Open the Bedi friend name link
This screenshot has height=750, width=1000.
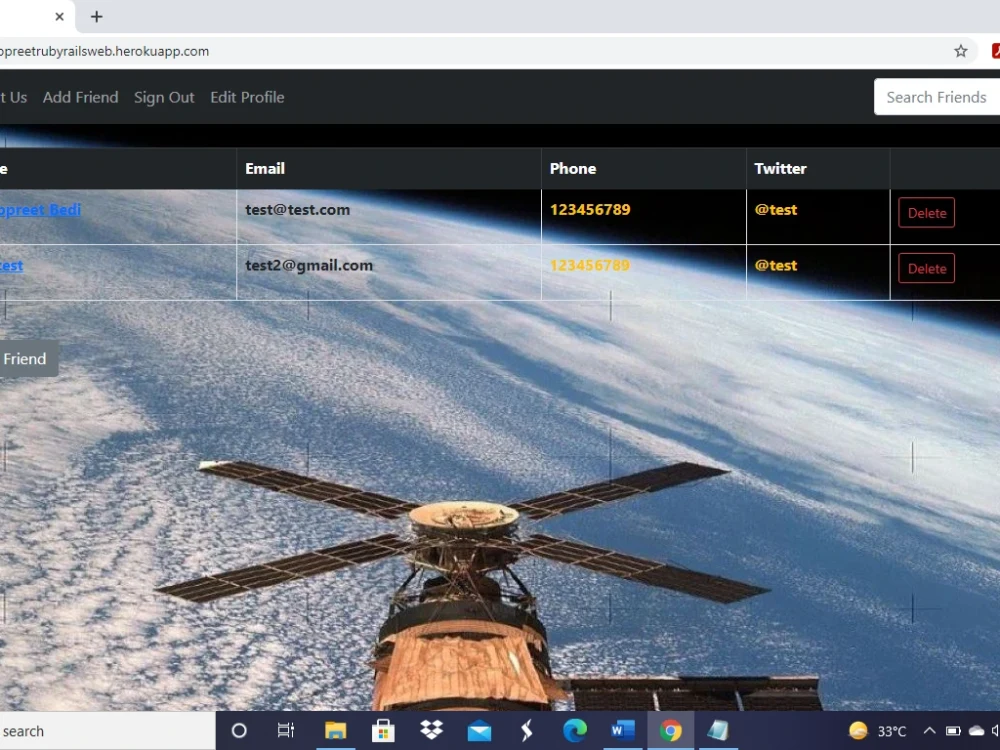40,210
